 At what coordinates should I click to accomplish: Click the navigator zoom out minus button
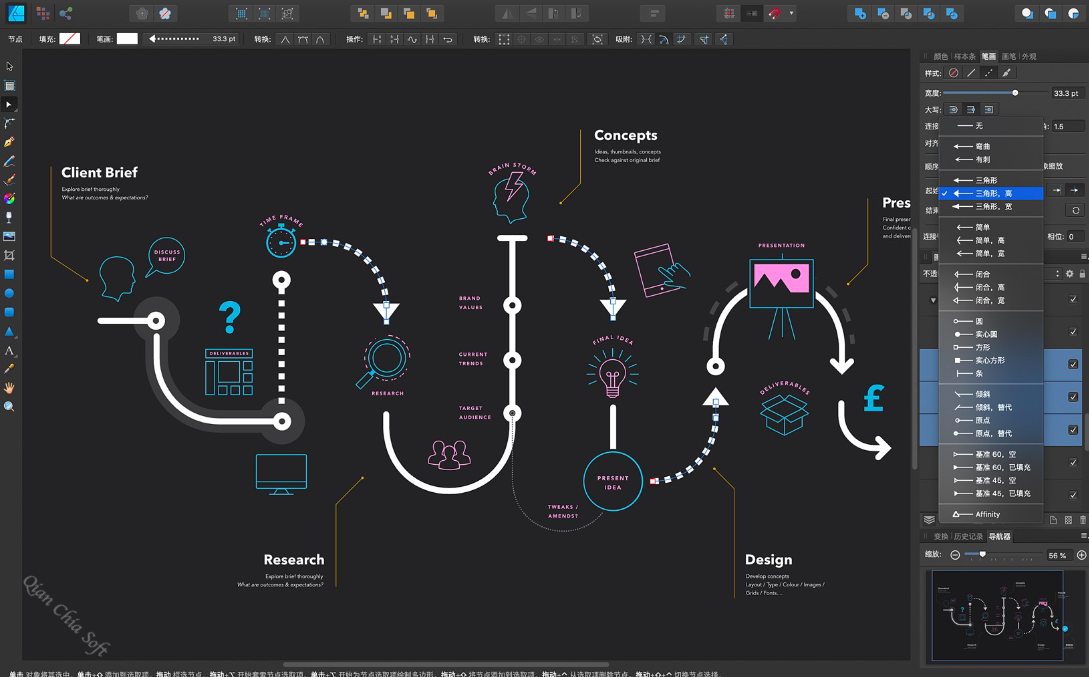pyautogui.click(x=955, y=555)
